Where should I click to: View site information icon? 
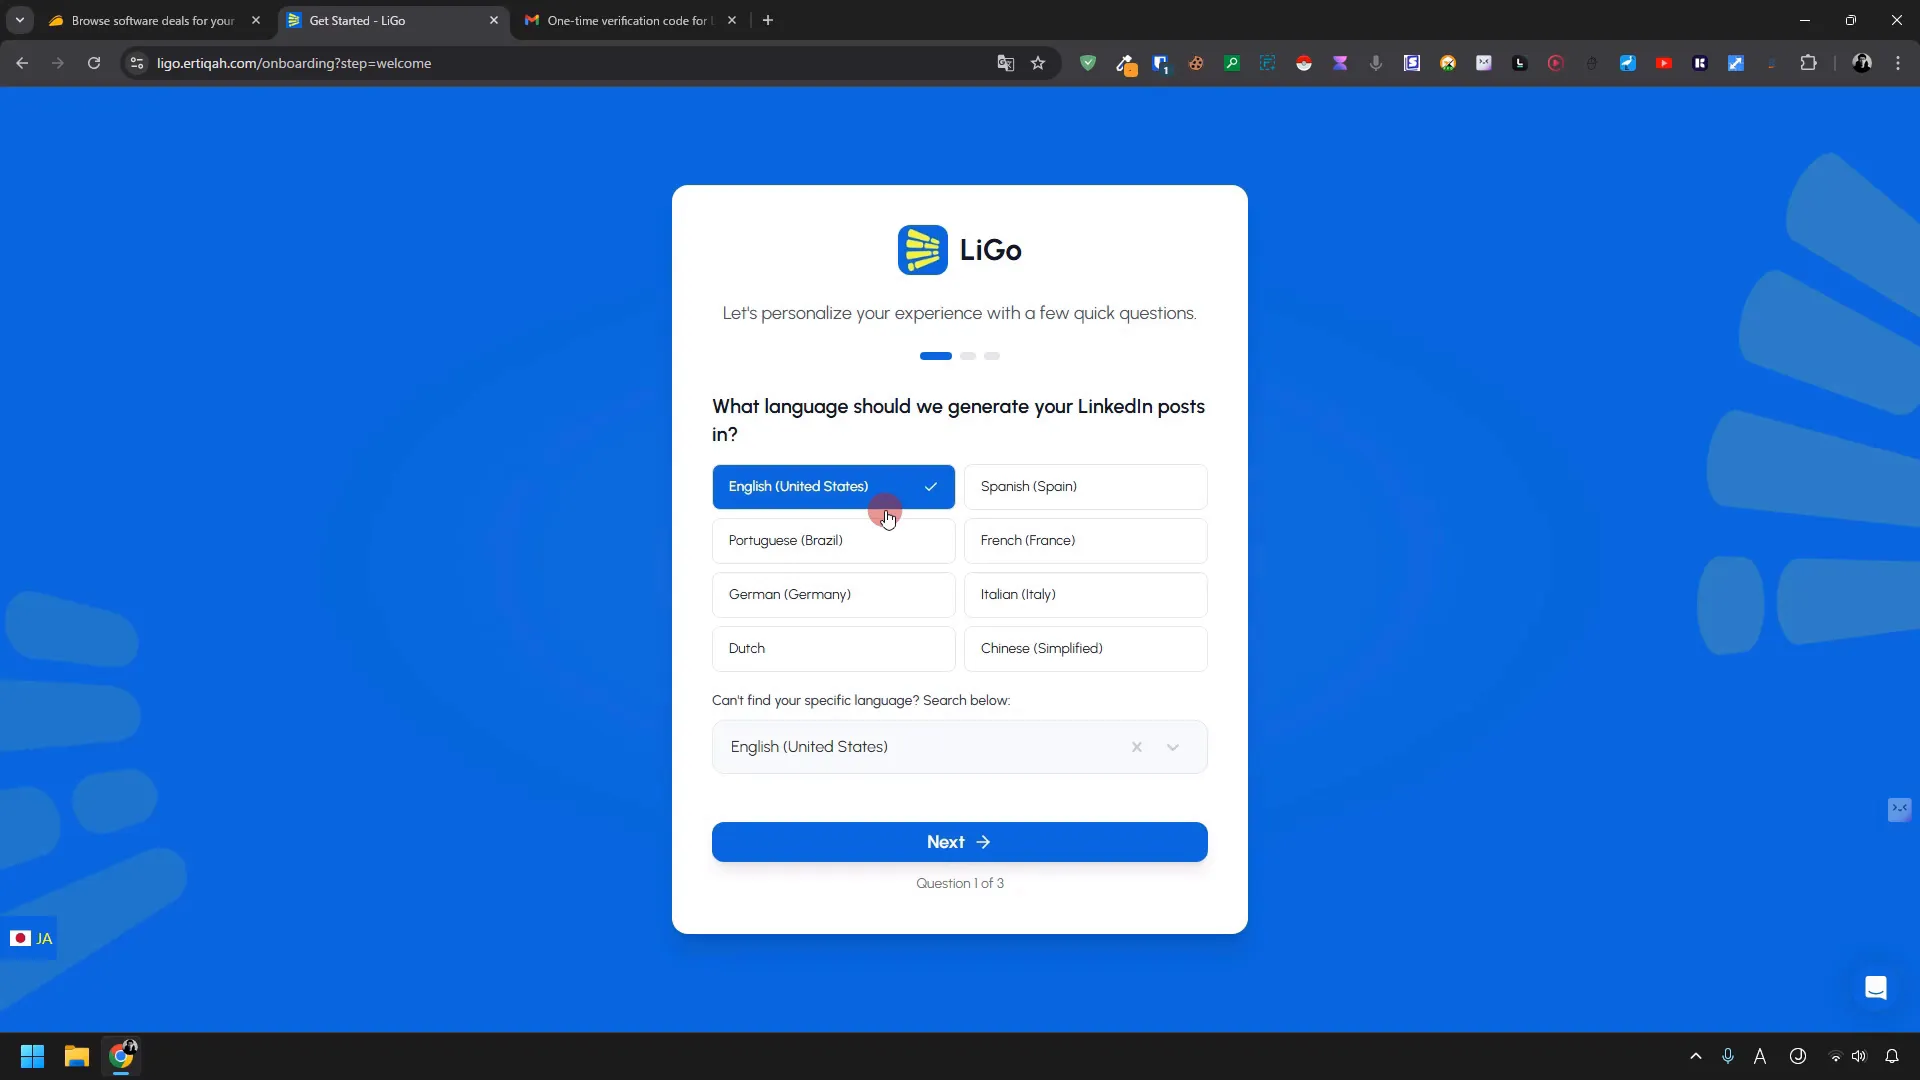(137, 63)
